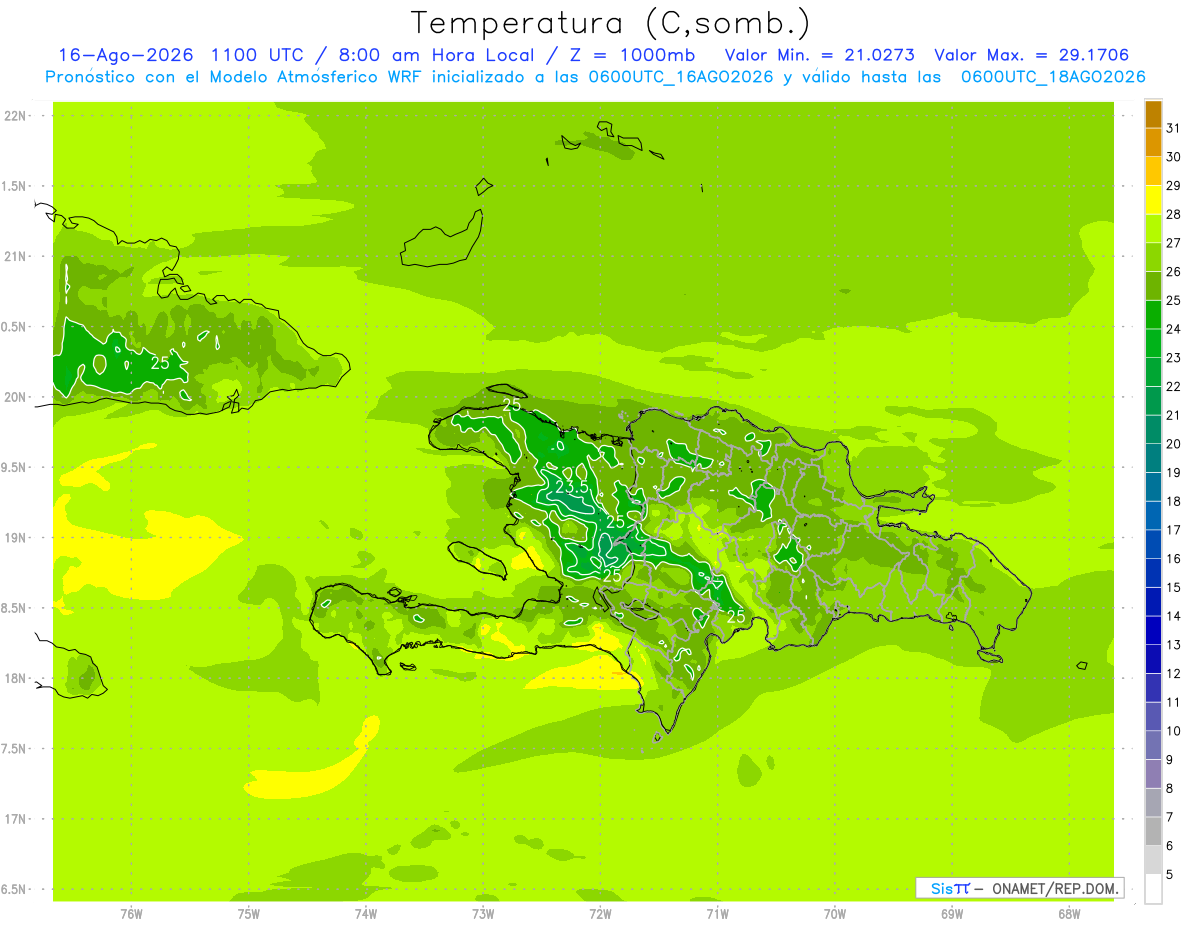Click the "19N" latitude label

tap(15, 538)
